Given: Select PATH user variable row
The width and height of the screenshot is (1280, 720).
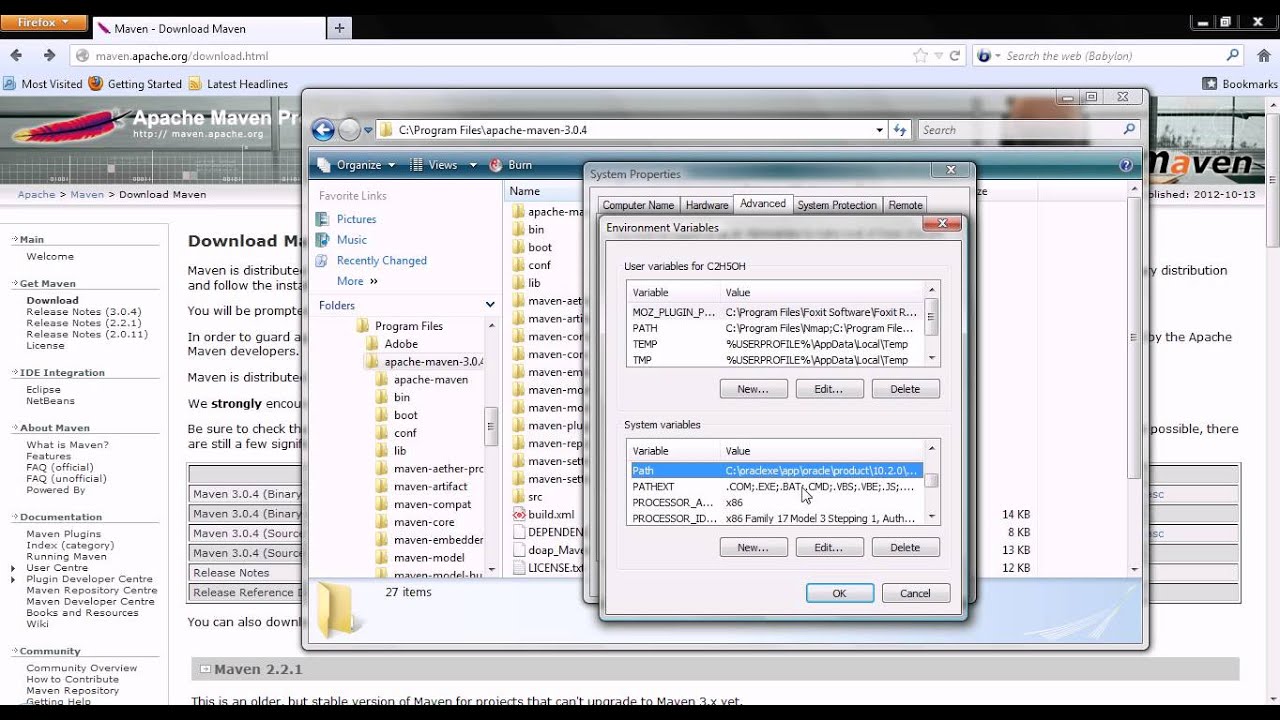Looking at the screenshot, I should click(x=776, y=328).
